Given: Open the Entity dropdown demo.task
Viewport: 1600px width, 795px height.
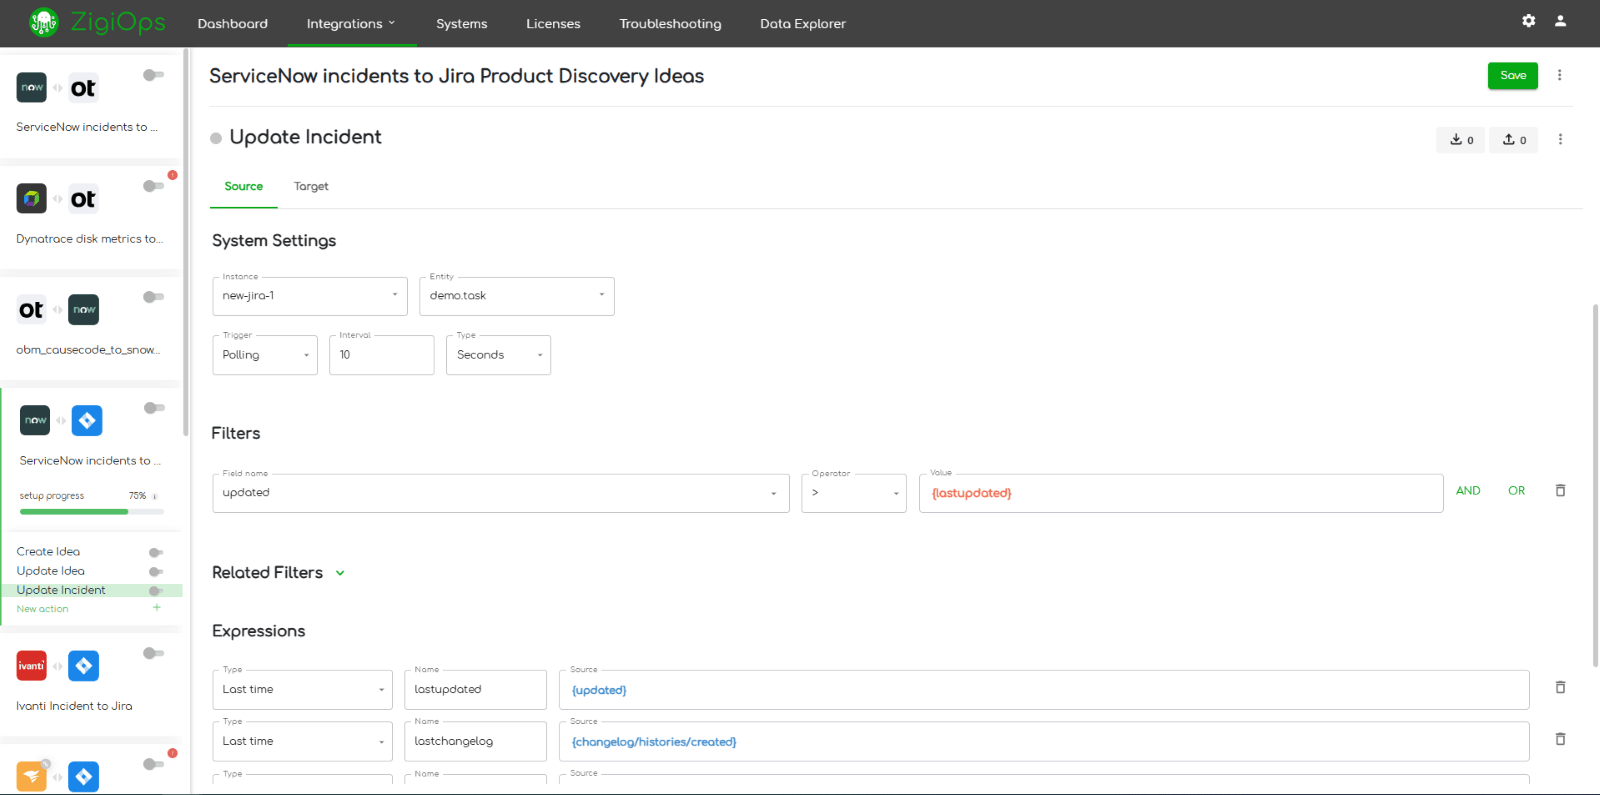Looking at the screenshot, I should [517, 296].
